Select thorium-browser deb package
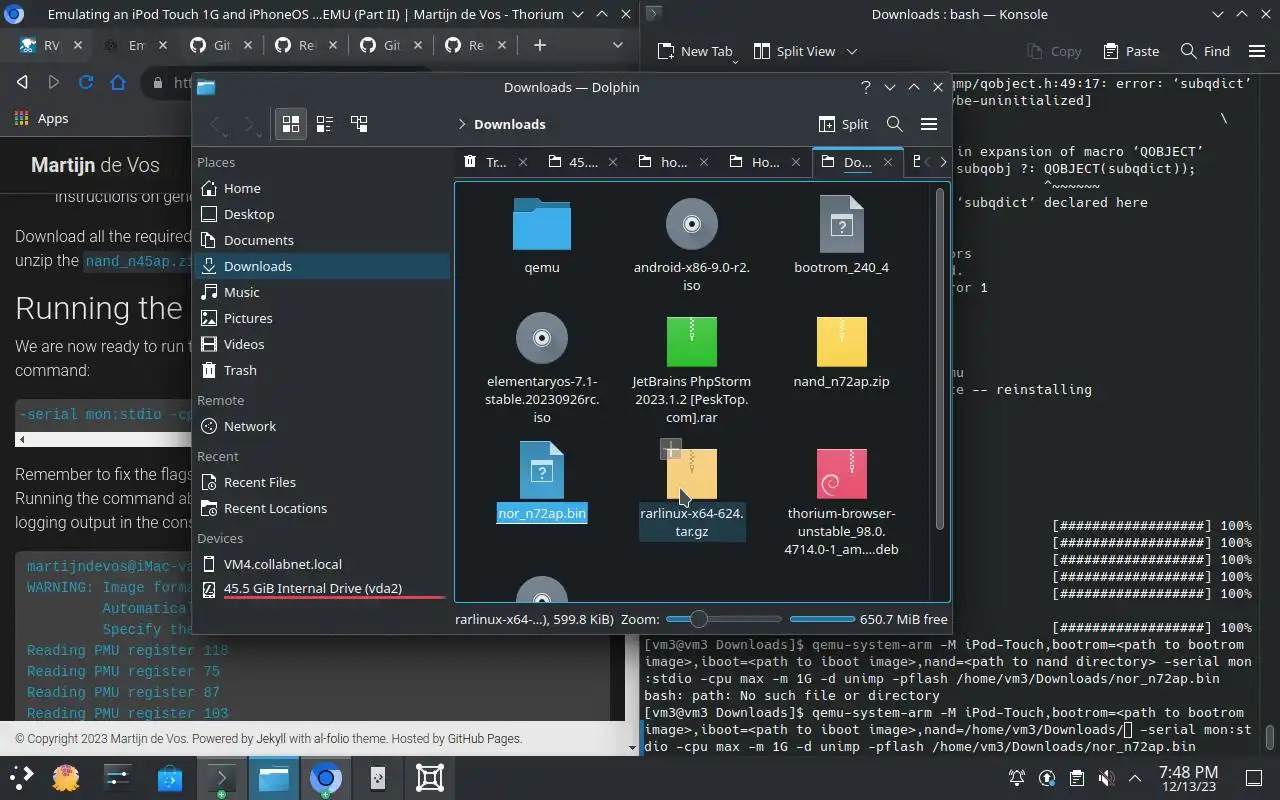Screen dimensions: 1280x800 pos(841,500)
